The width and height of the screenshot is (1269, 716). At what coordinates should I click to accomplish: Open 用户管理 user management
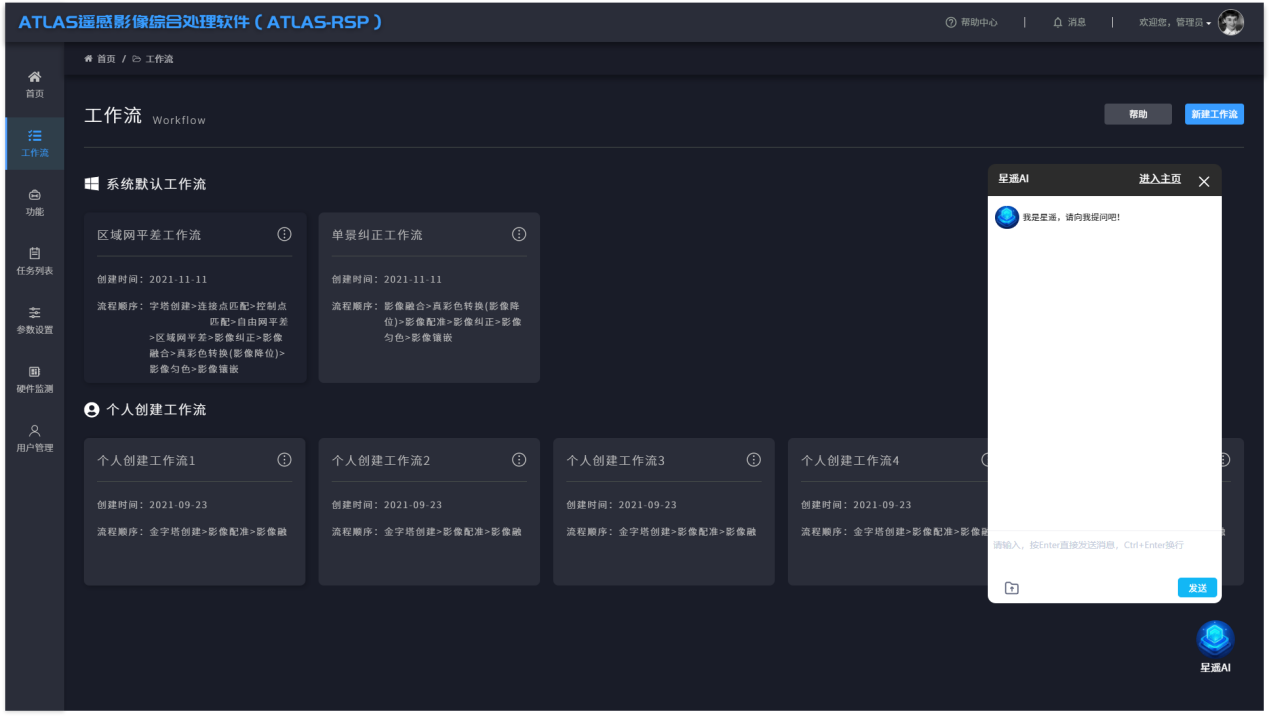coord(34,438)
